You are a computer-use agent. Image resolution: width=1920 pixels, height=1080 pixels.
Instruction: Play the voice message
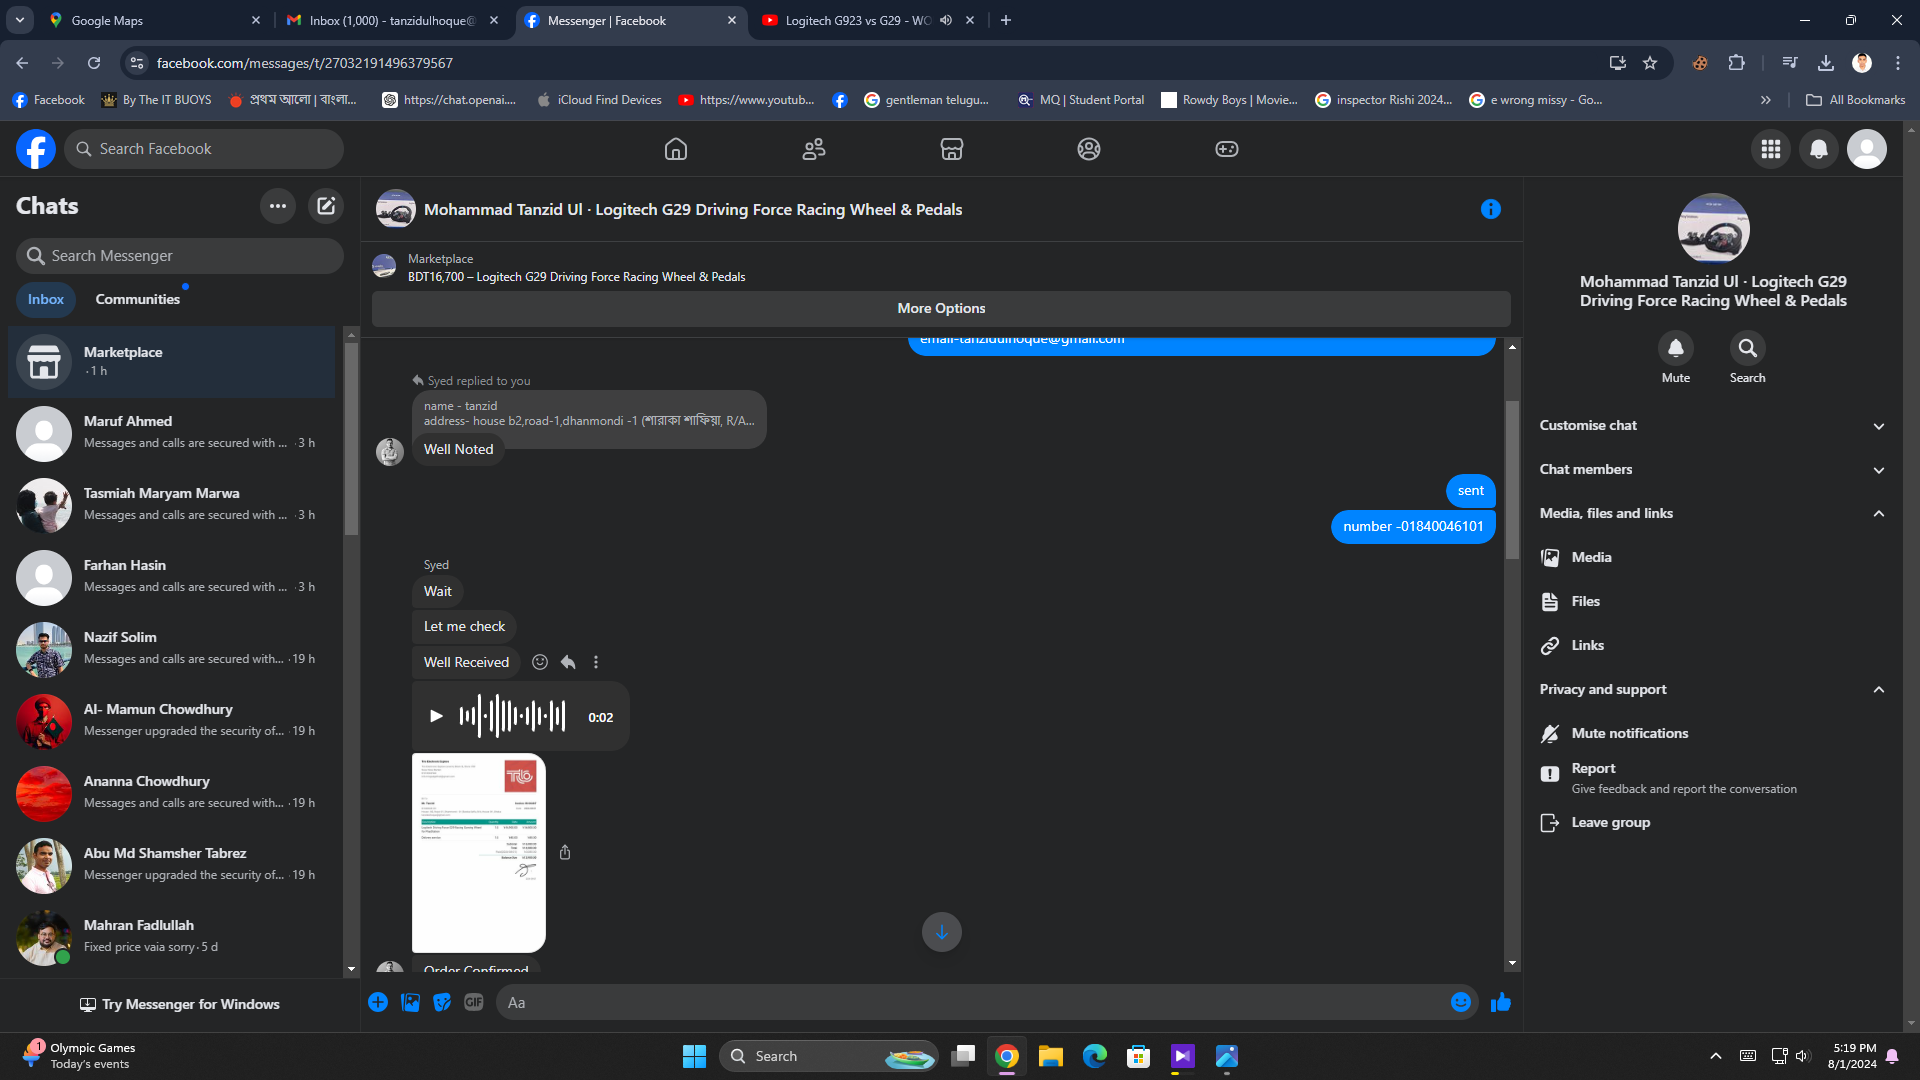[x=436, y=716]
